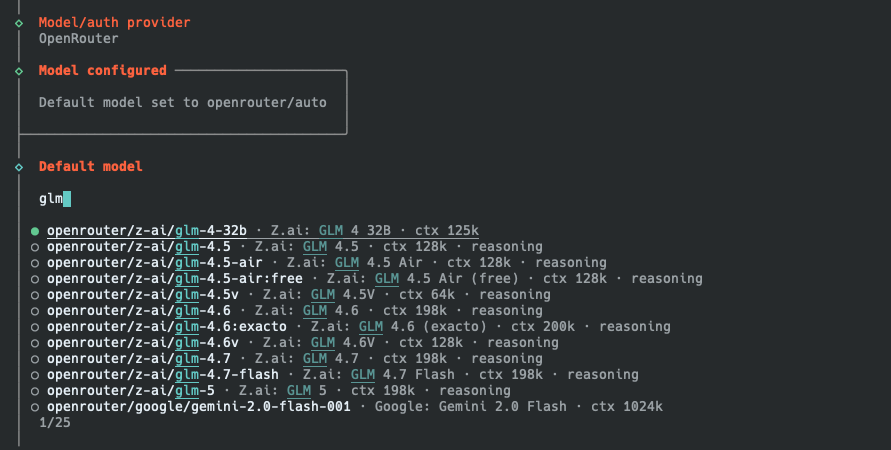The width and height of the screenshot is (891, 450).
Task: Click the diamond marker beside Default model
Action: pos(19,167)
